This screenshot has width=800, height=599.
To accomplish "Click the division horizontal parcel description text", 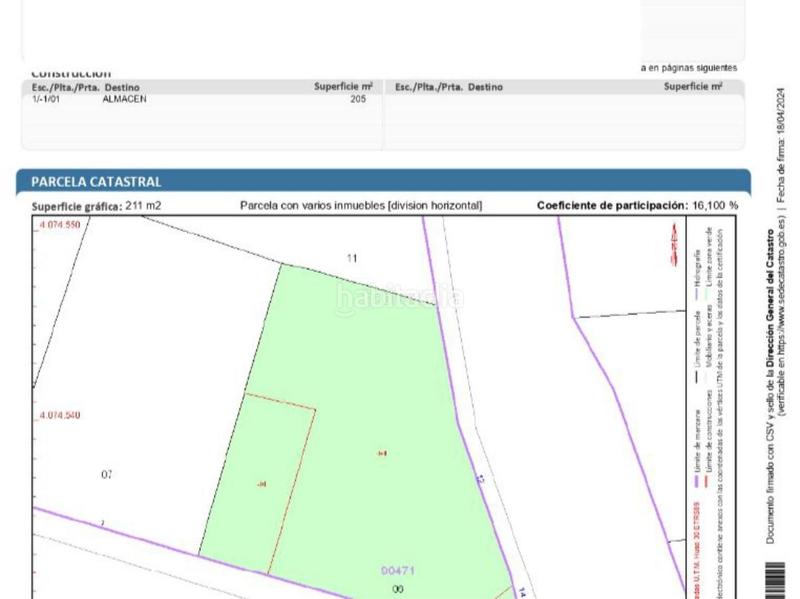I will pyautogui.click(x=360, y=206).
